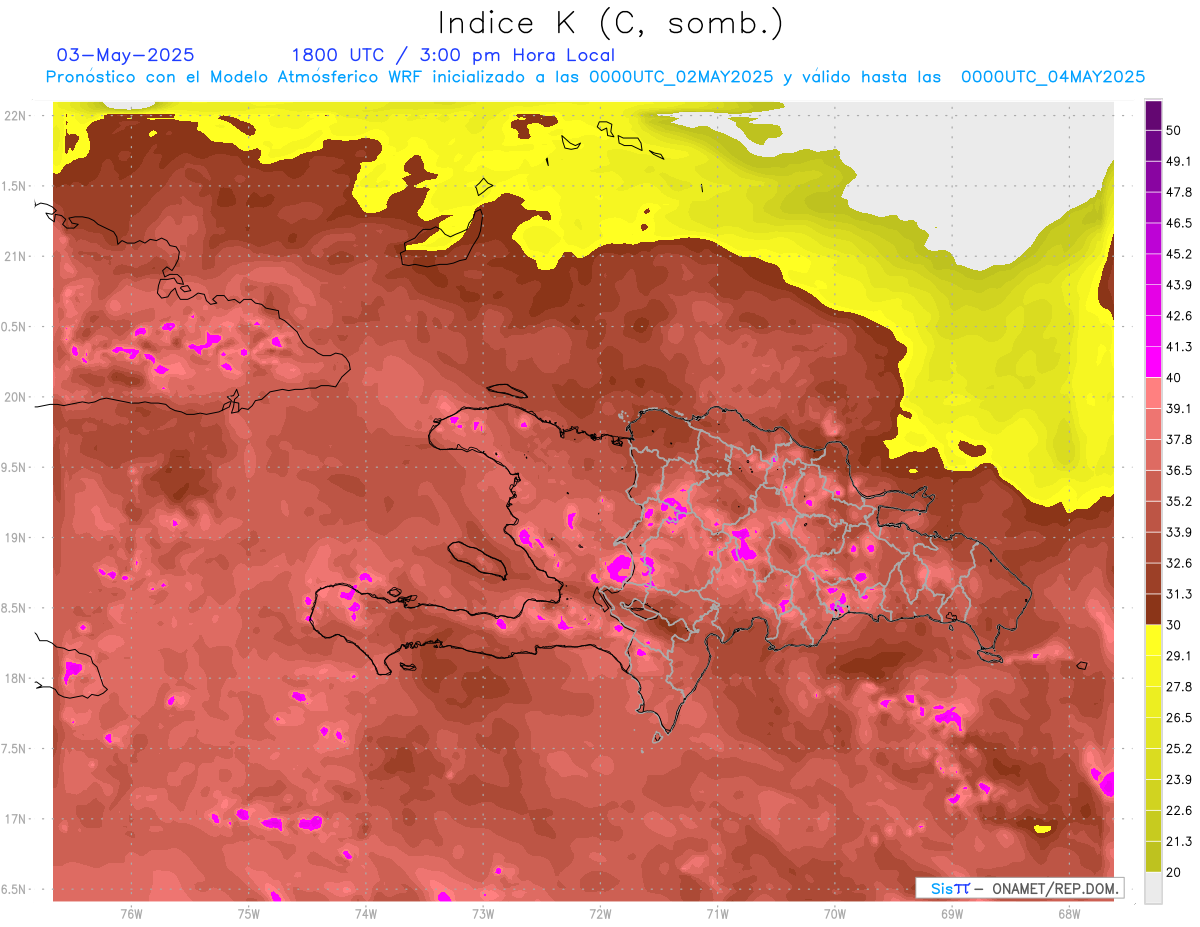
Task: Pick the dark purple swatch beside 50
Action: [1153, 116]
